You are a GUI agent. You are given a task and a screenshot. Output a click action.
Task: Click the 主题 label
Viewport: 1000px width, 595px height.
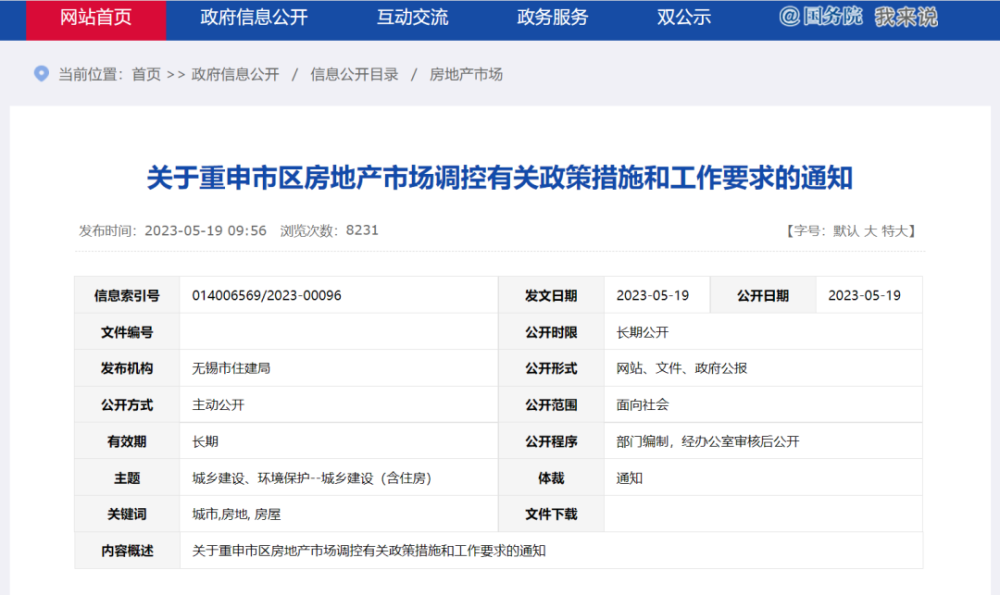coord(127,478)
